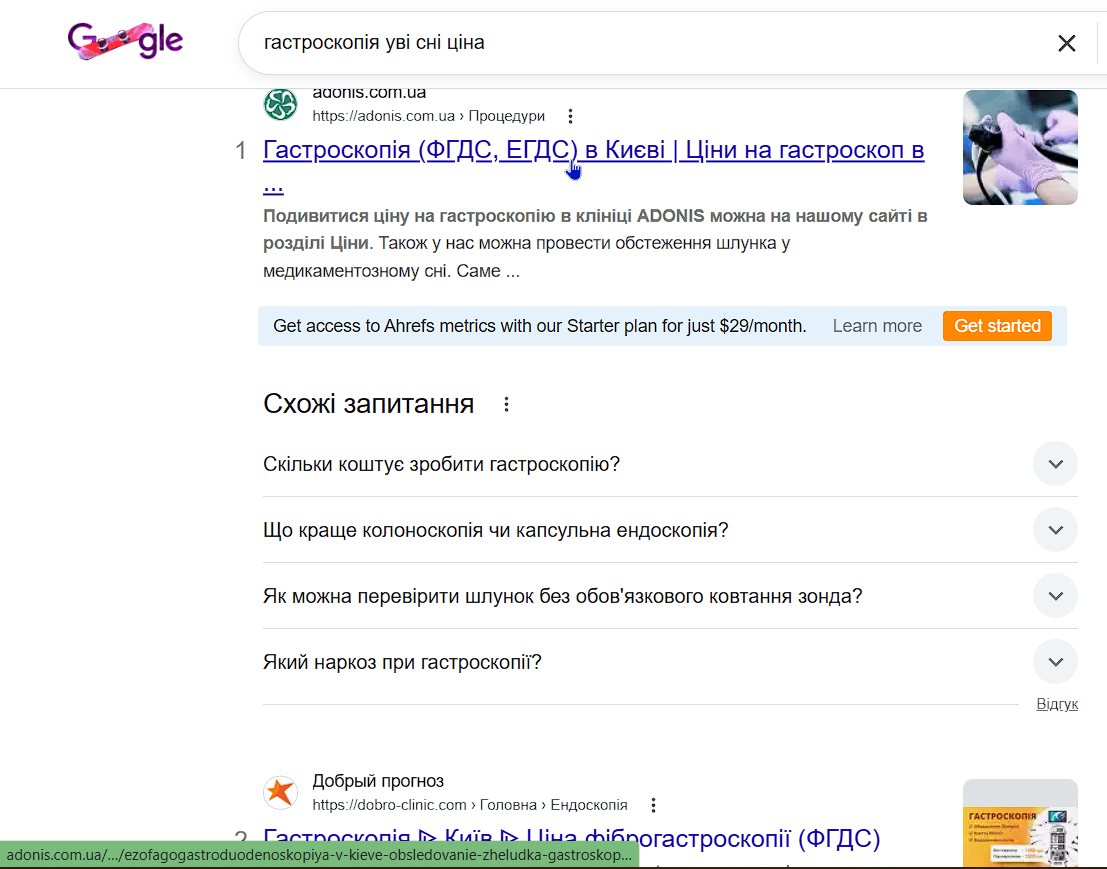Click the adonis.com.ua › Процедури URL breadcrumb

coord(429,116)
